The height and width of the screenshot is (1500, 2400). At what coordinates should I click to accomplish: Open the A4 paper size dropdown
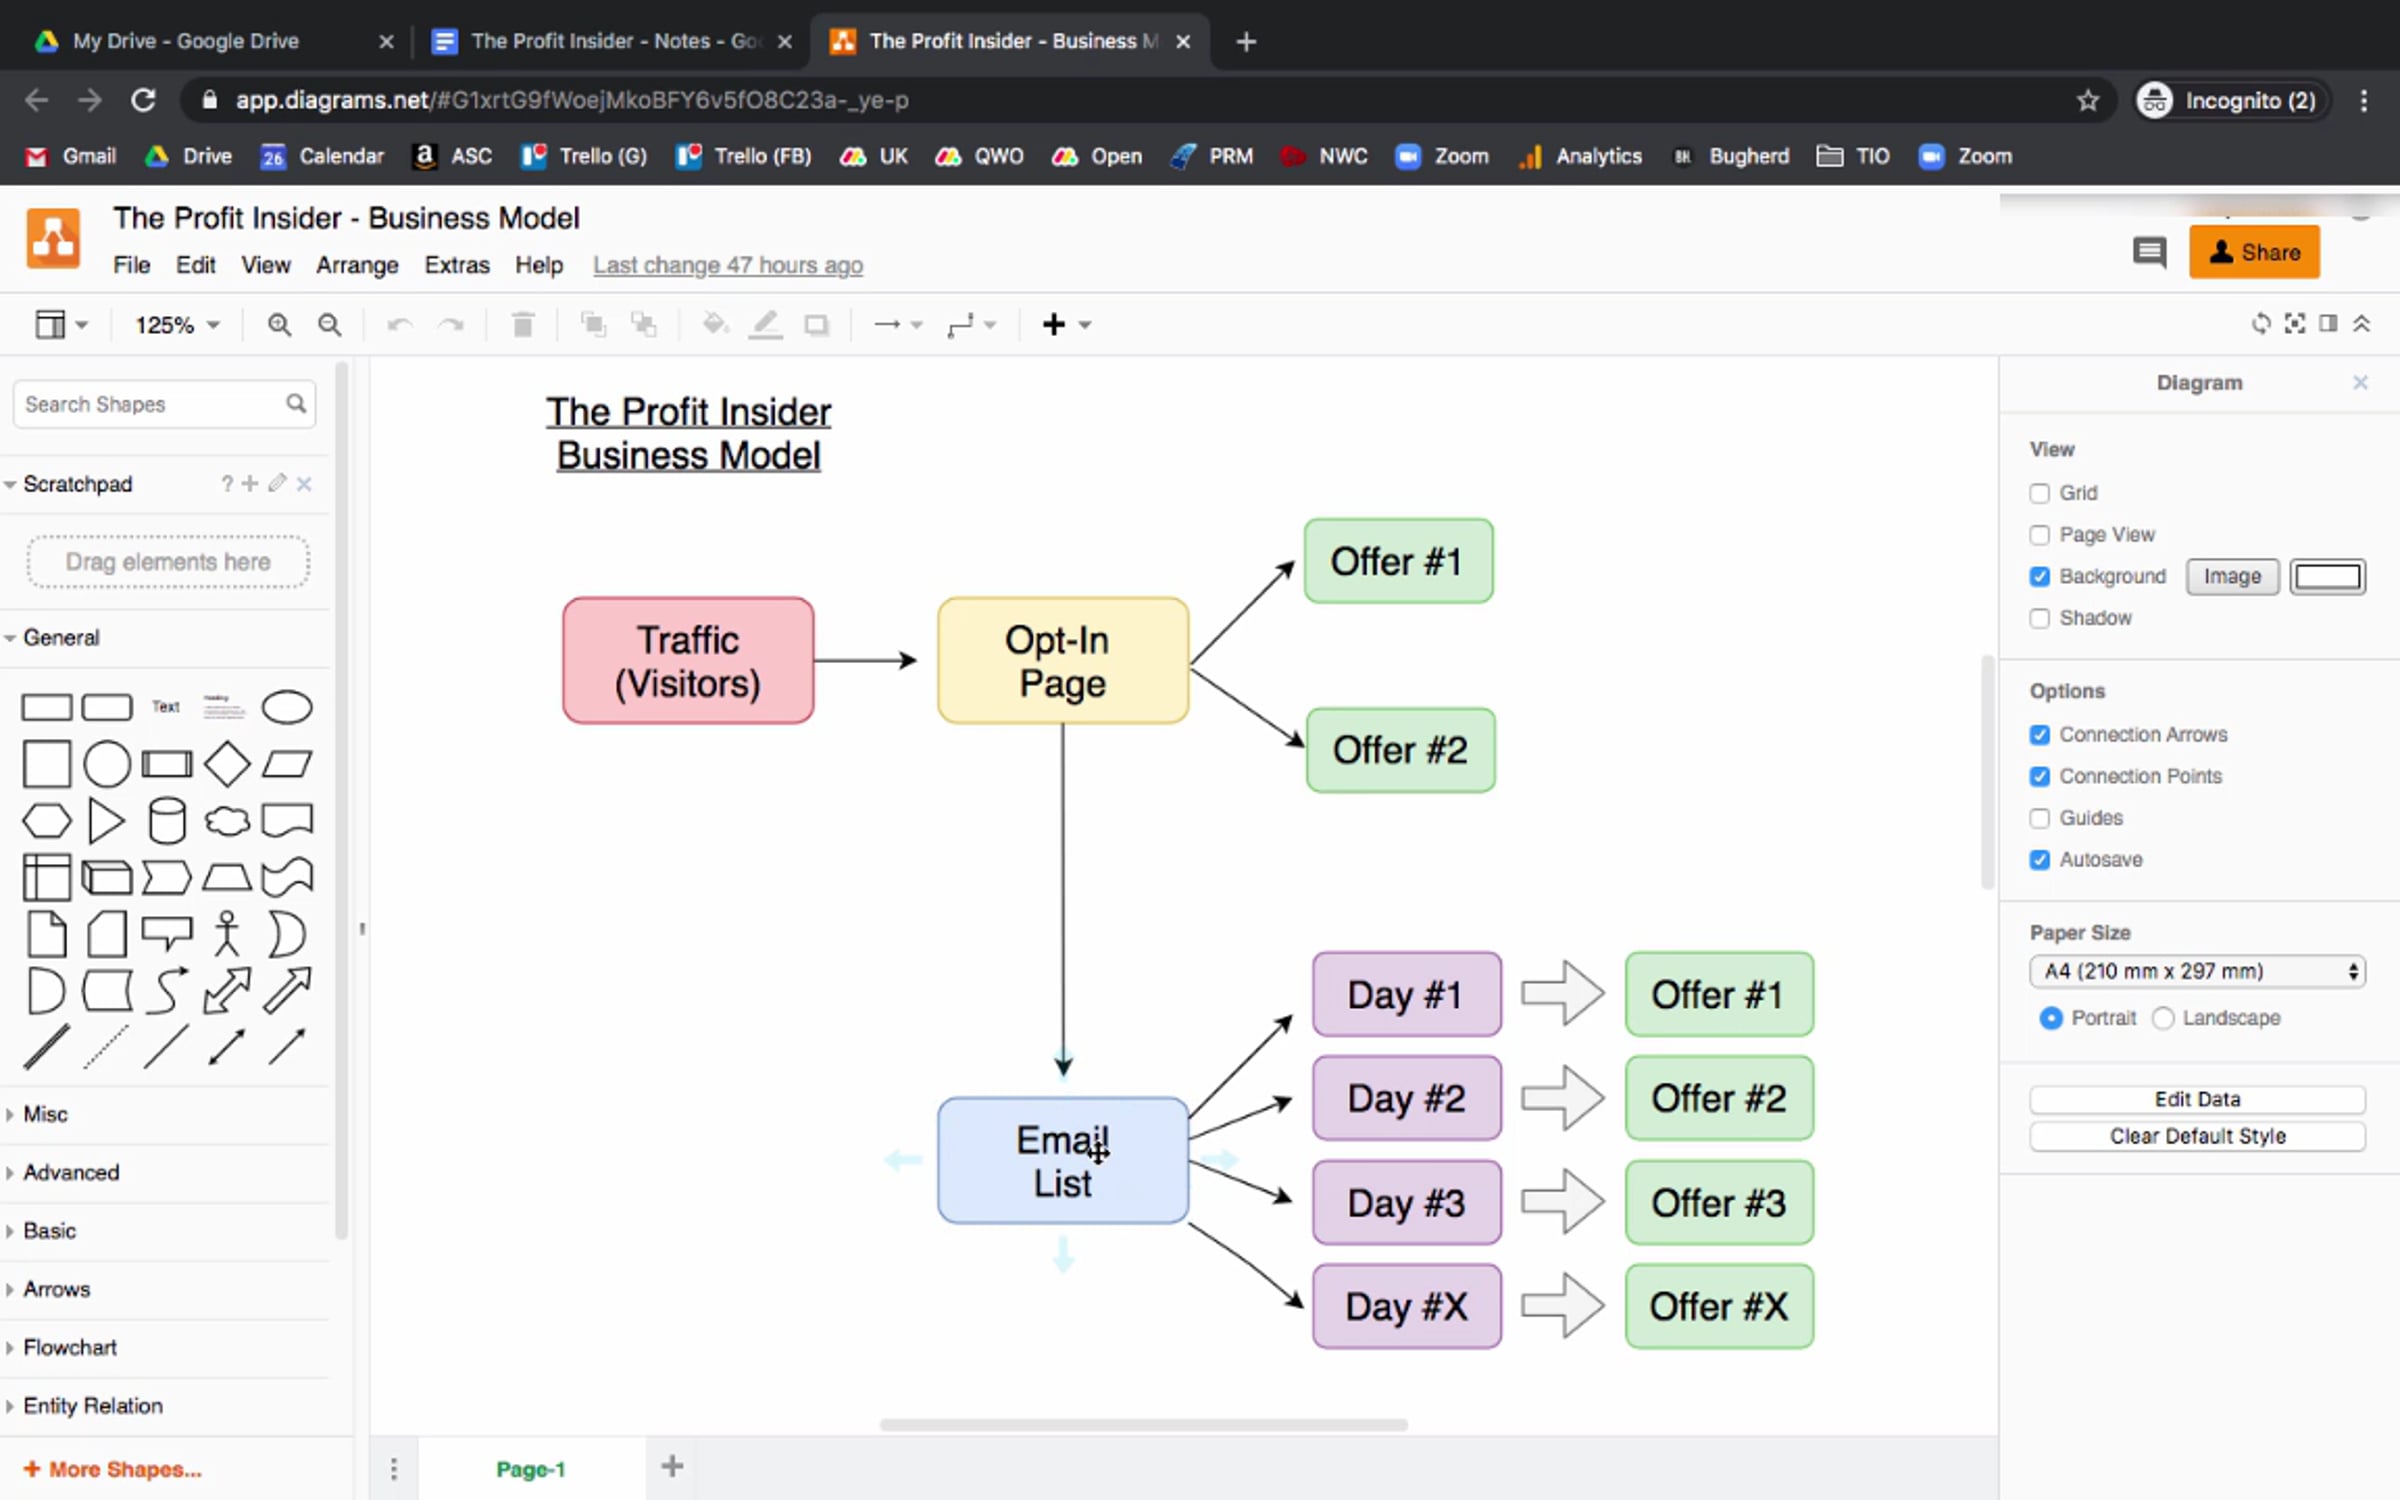click(x=2196, y=971)
